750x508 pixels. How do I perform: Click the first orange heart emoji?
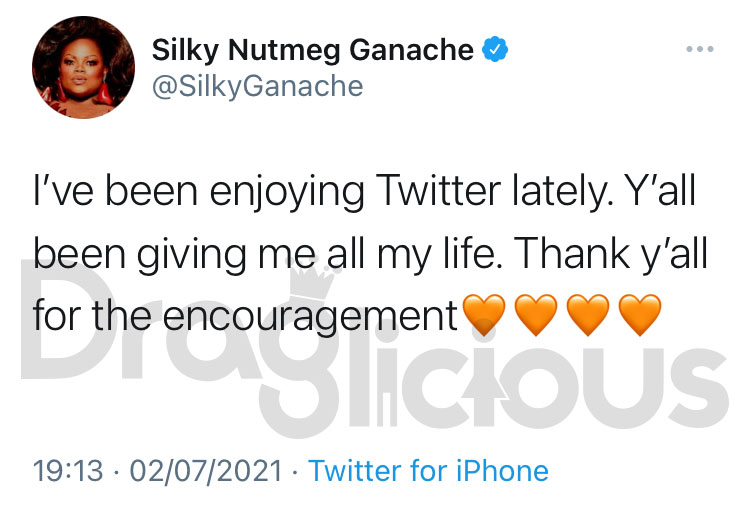click(484, 314)
